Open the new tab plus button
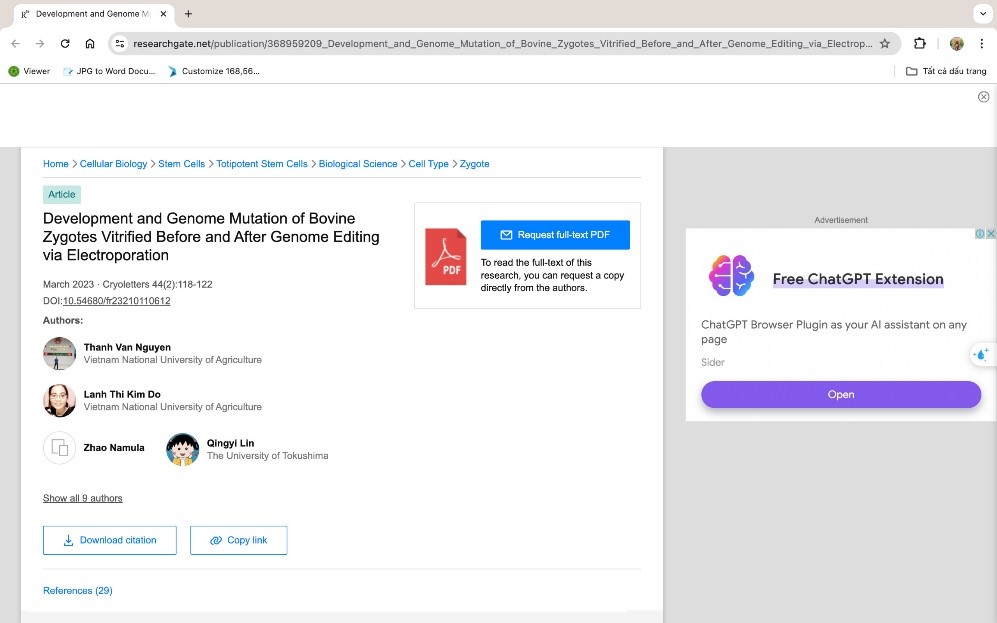Viewport: 997px width, 623px height. (x=188, y=14)
